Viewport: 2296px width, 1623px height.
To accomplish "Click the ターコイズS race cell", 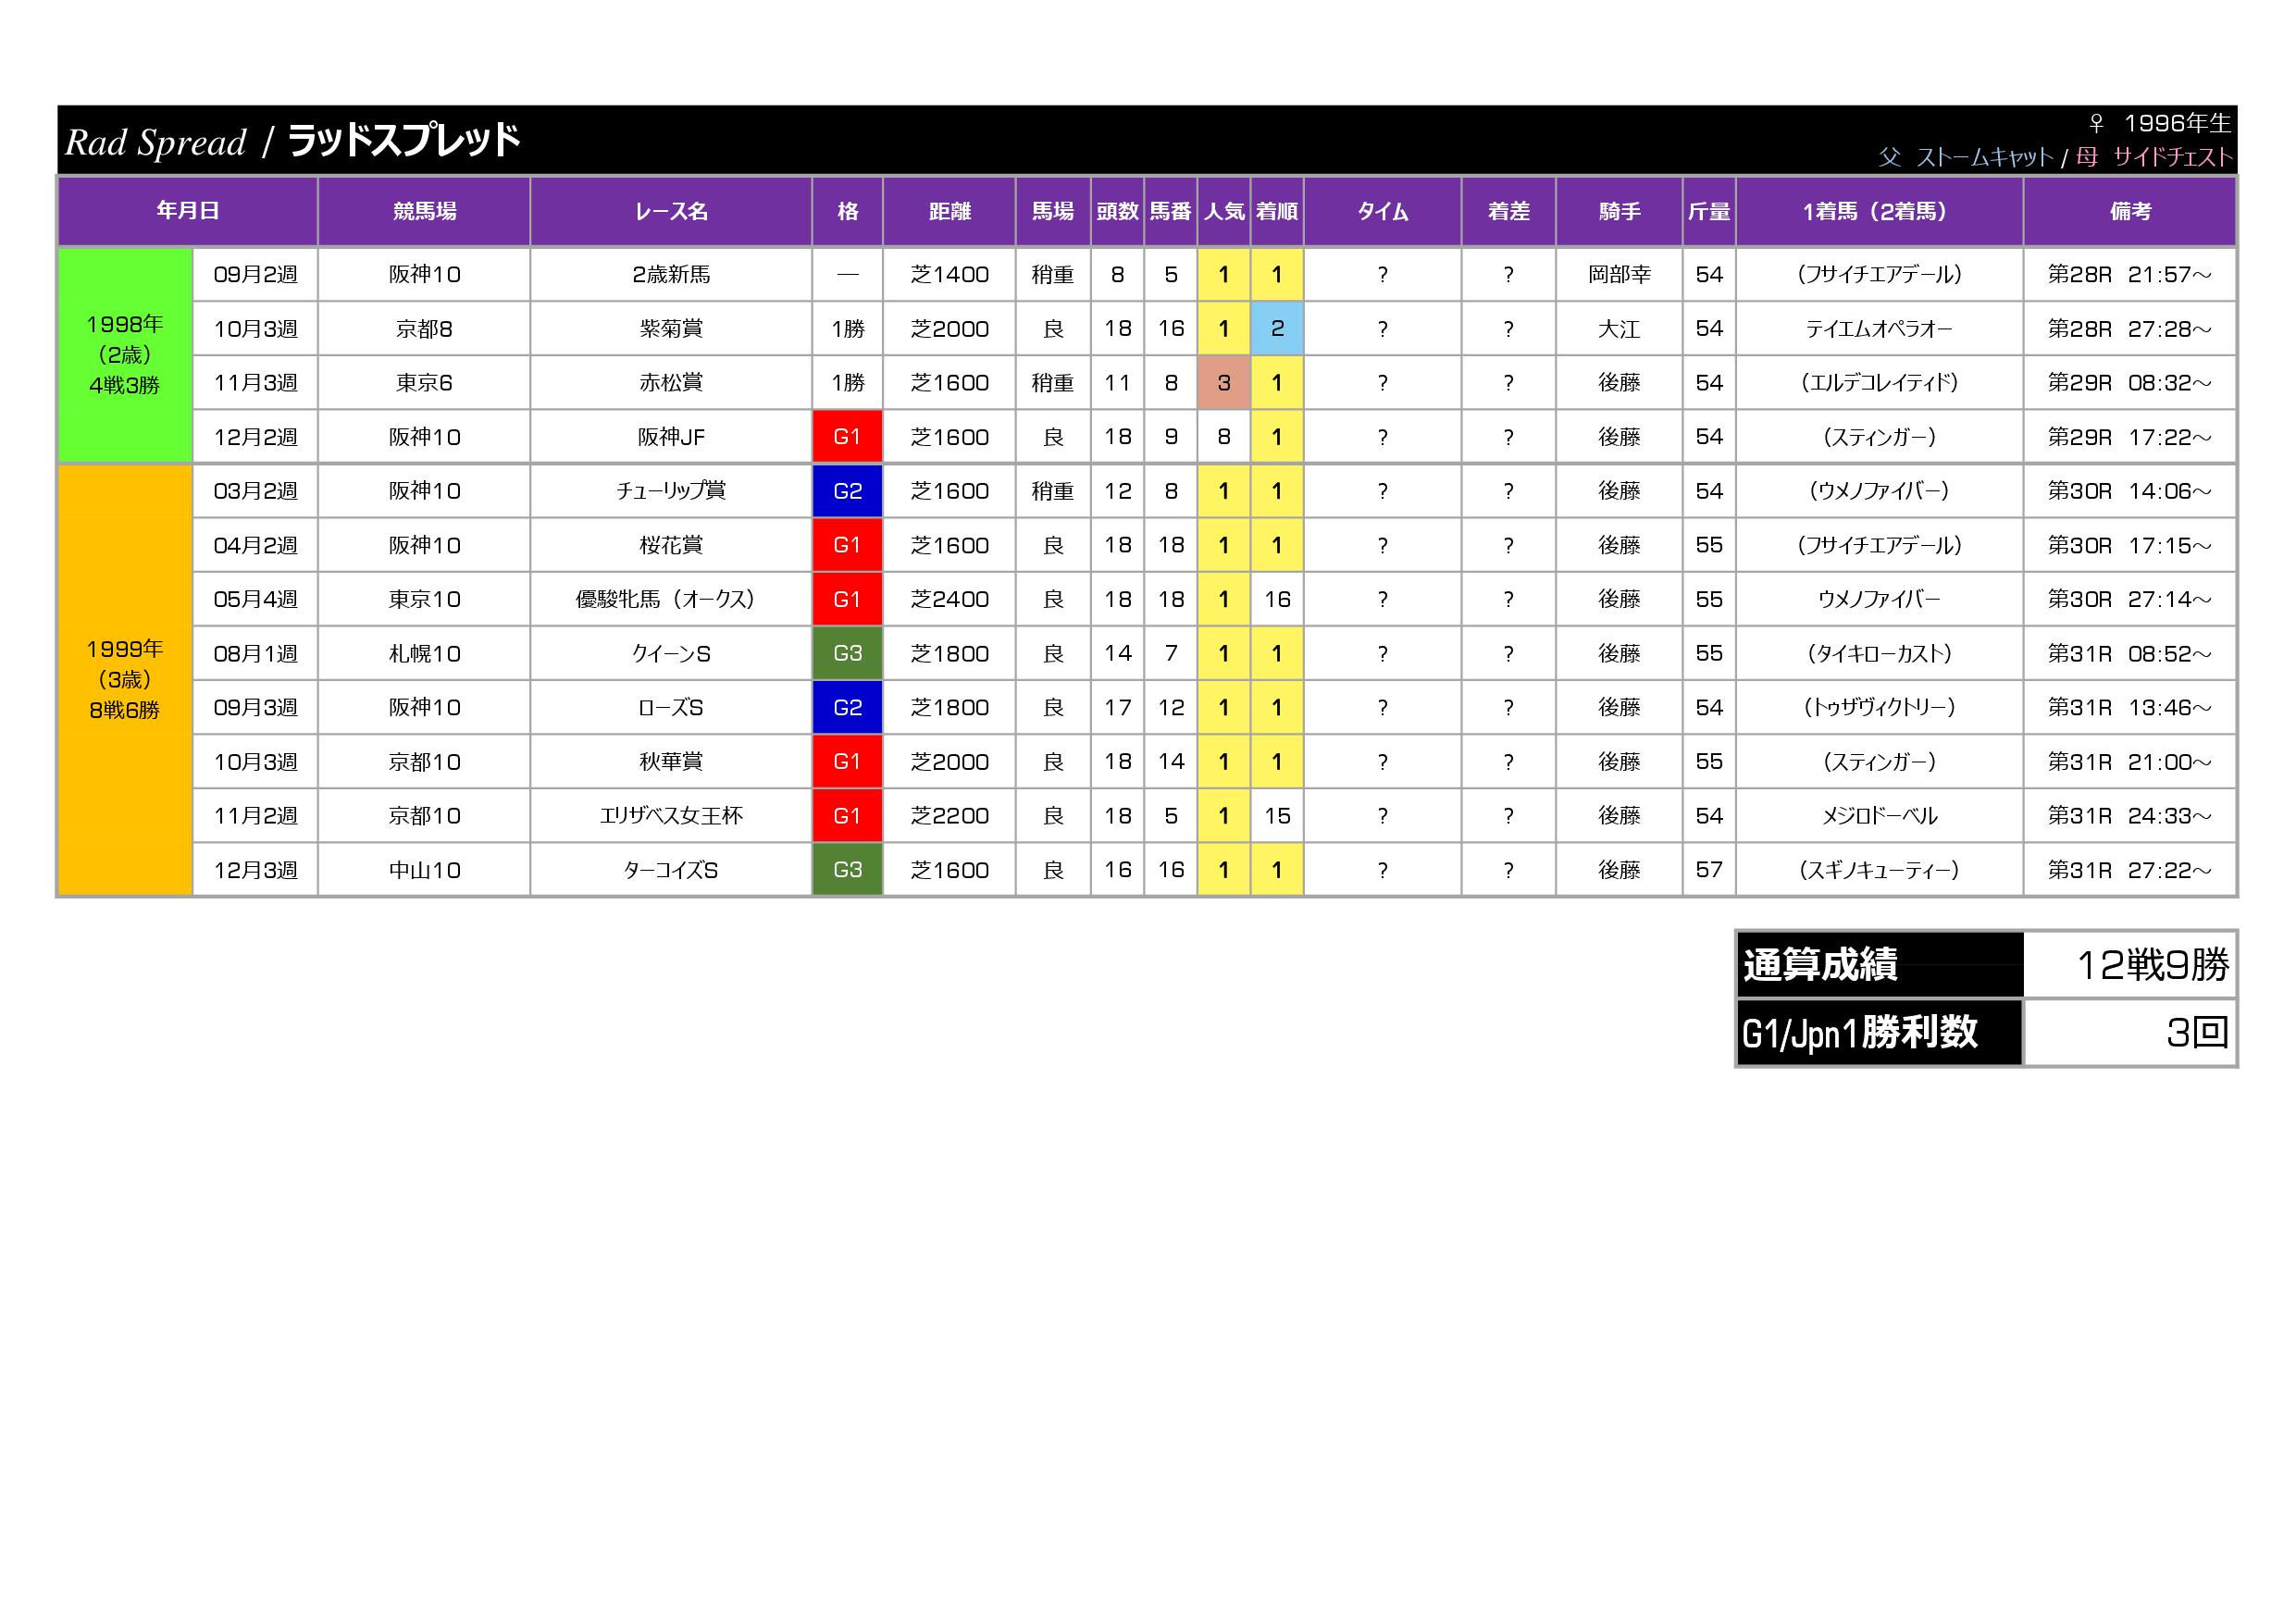I will [x=671, y=870].
